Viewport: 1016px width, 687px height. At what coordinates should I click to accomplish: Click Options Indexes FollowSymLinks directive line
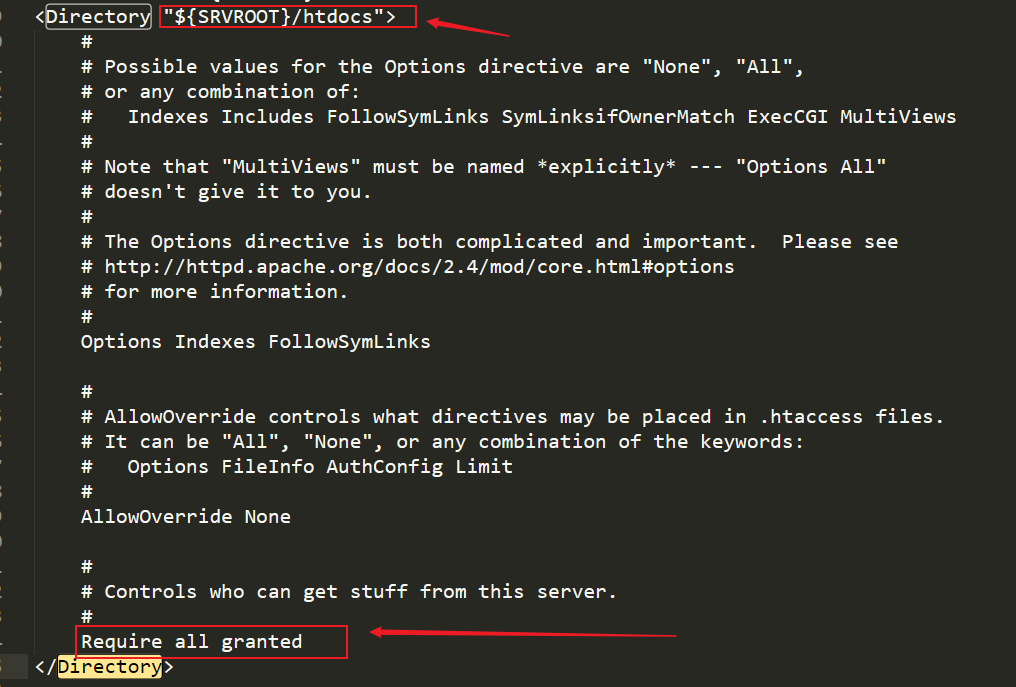[255, 342]
